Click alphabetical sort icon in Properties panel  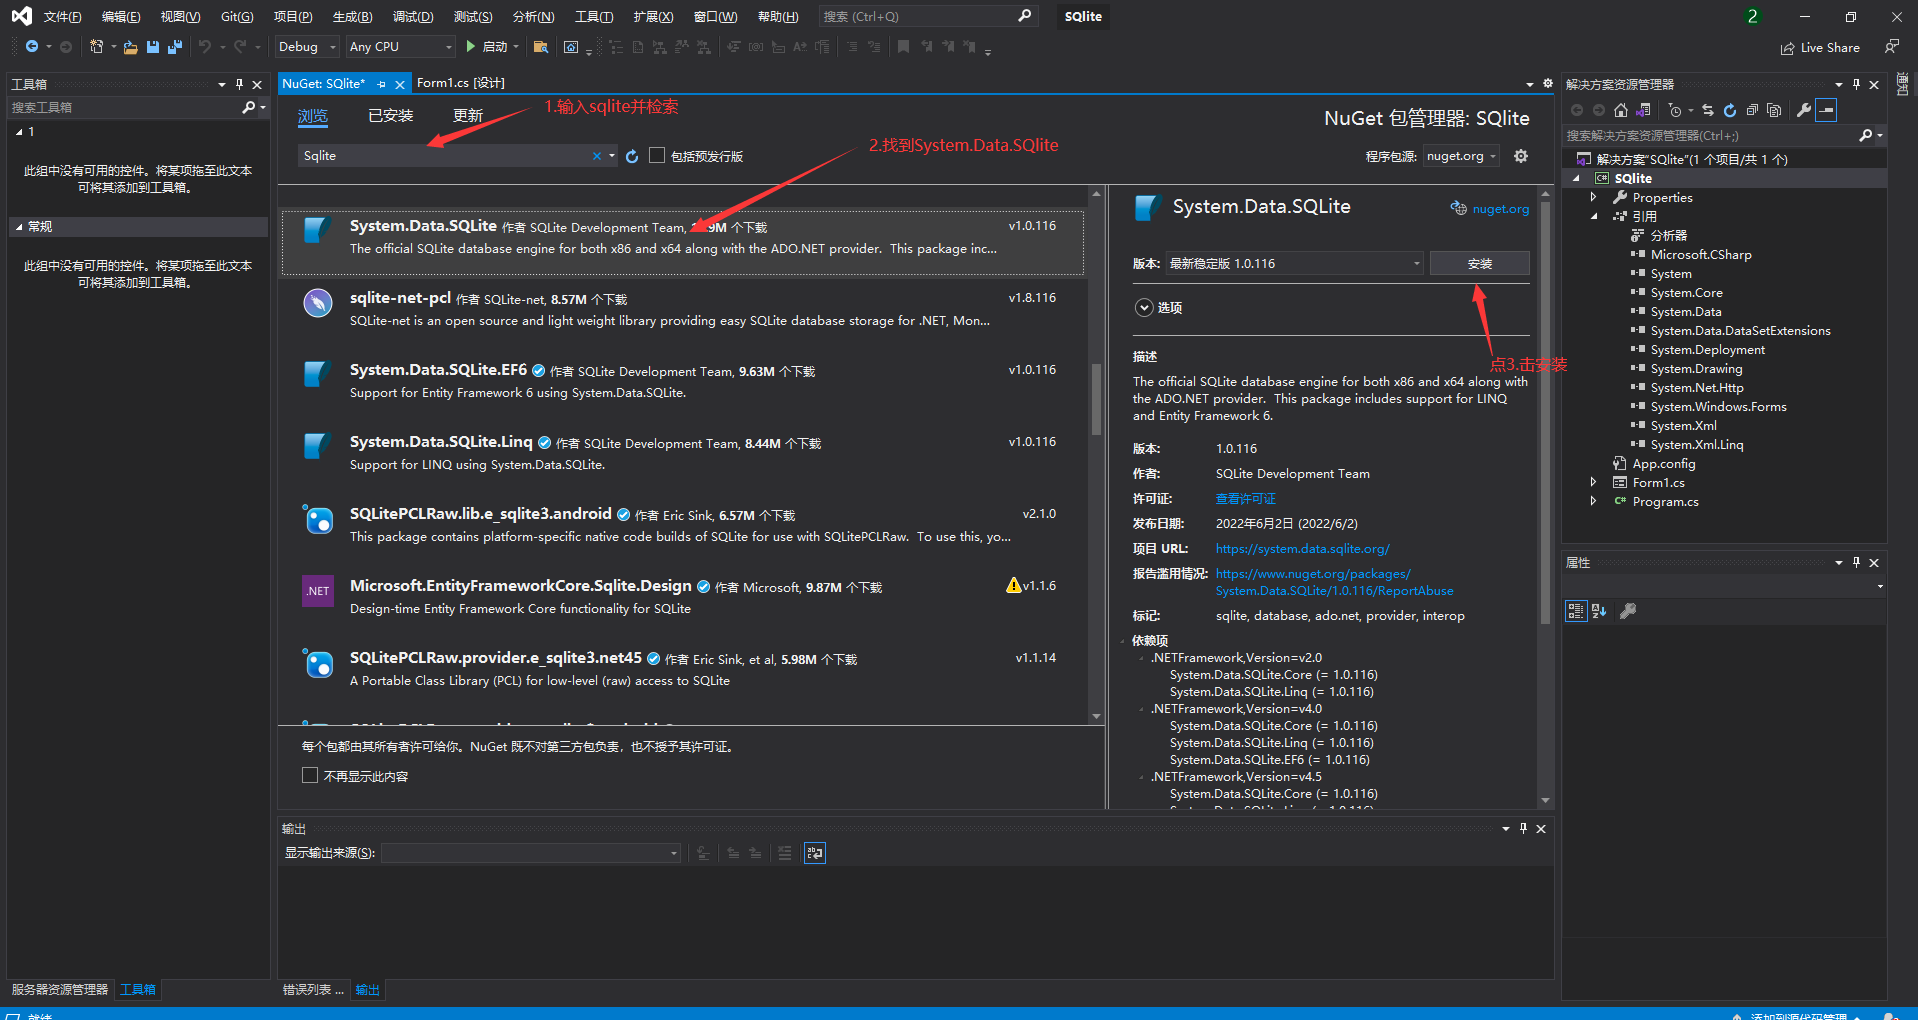[x=1599, y=611]
